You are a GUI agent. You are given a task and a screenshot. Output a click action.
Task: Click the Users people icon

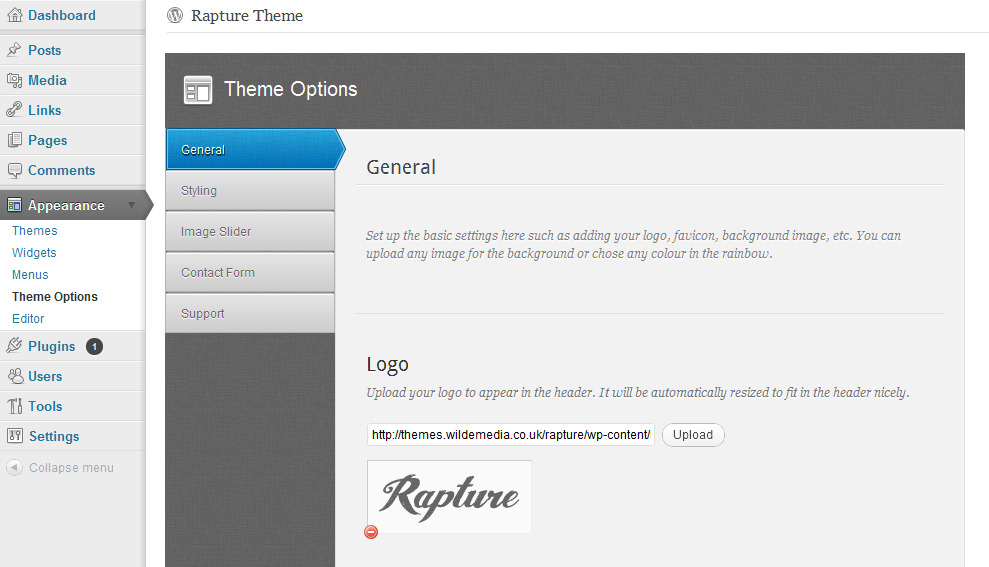click(x=15, y=376)
